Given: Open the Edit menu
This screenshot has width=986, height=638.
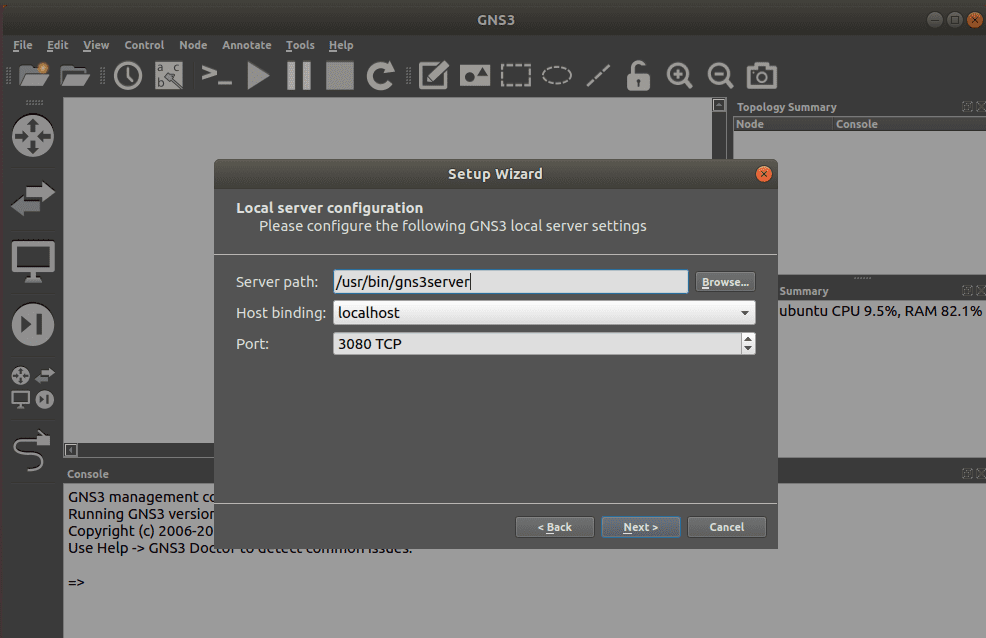Looking at the screenshot, I should pos(57,45).
